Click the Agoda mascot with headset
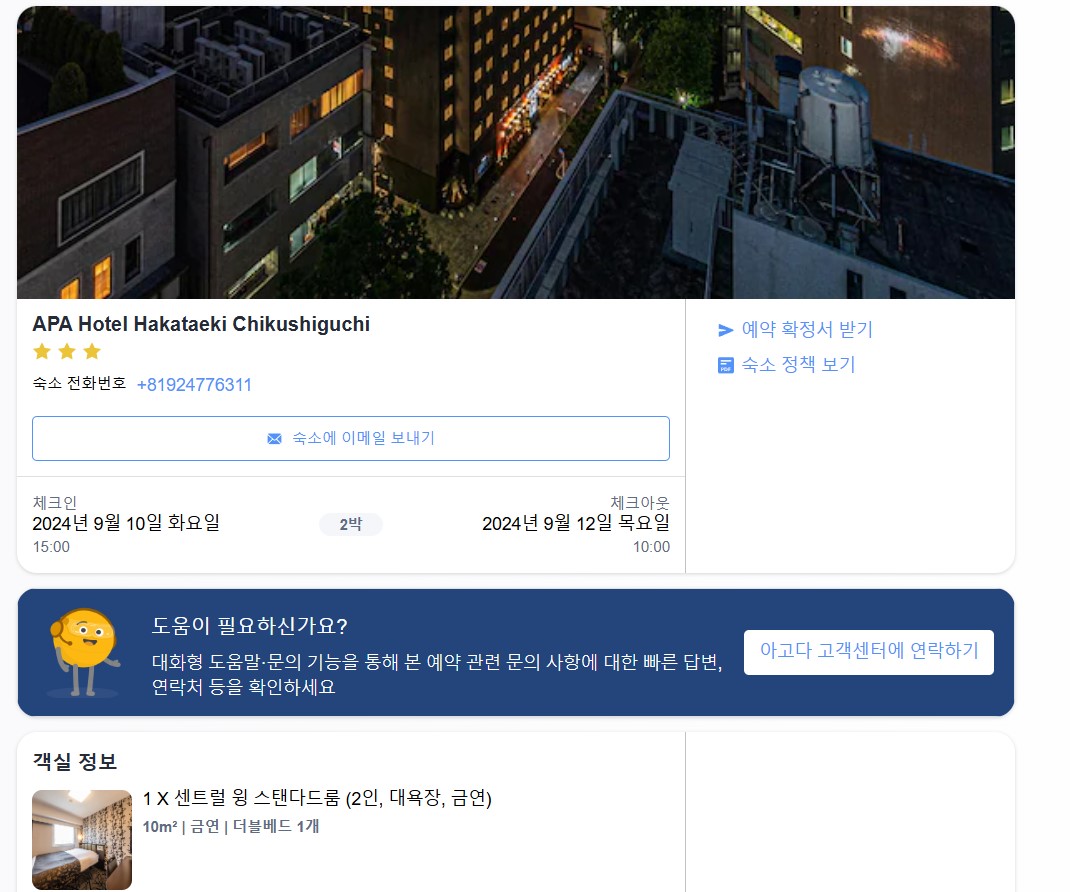 click(x=83, y=652)
